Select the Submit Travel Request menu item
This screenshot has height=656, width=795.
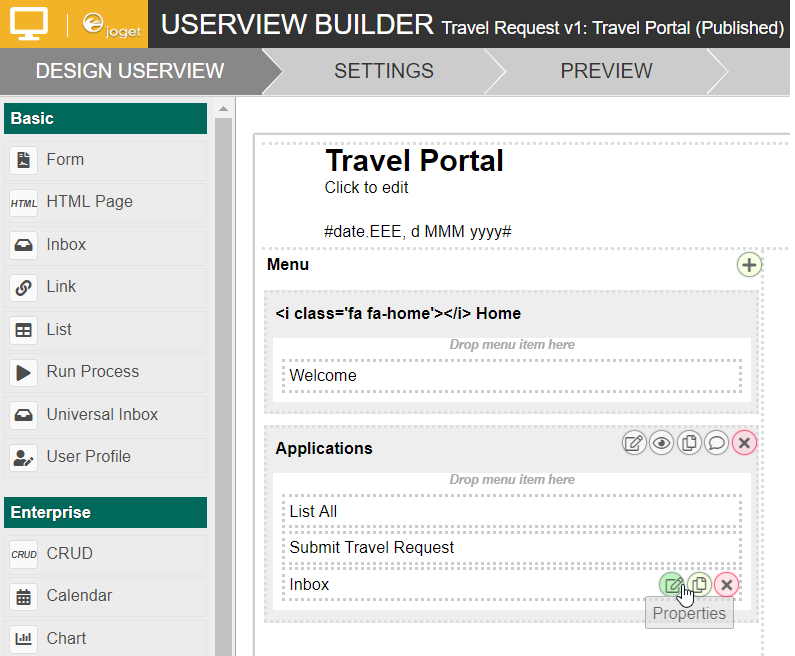512,548
